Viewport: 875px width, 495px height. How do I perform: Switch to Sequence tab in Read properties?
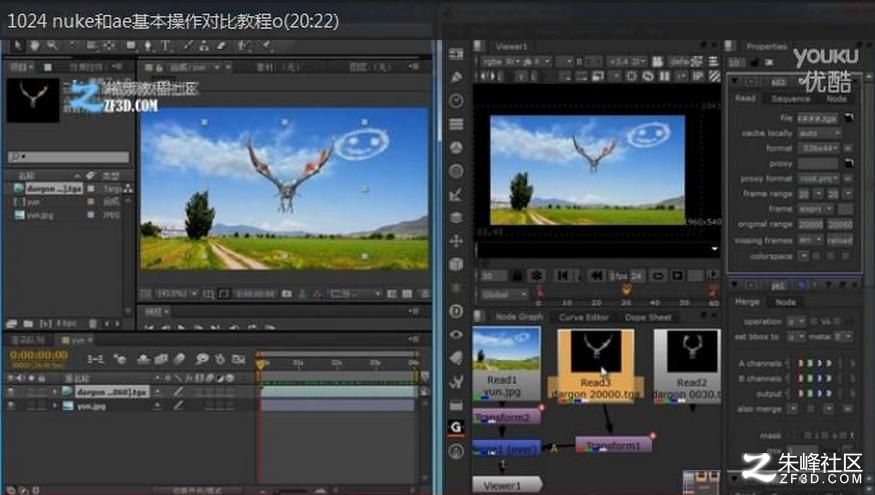[x=790, y=98]
